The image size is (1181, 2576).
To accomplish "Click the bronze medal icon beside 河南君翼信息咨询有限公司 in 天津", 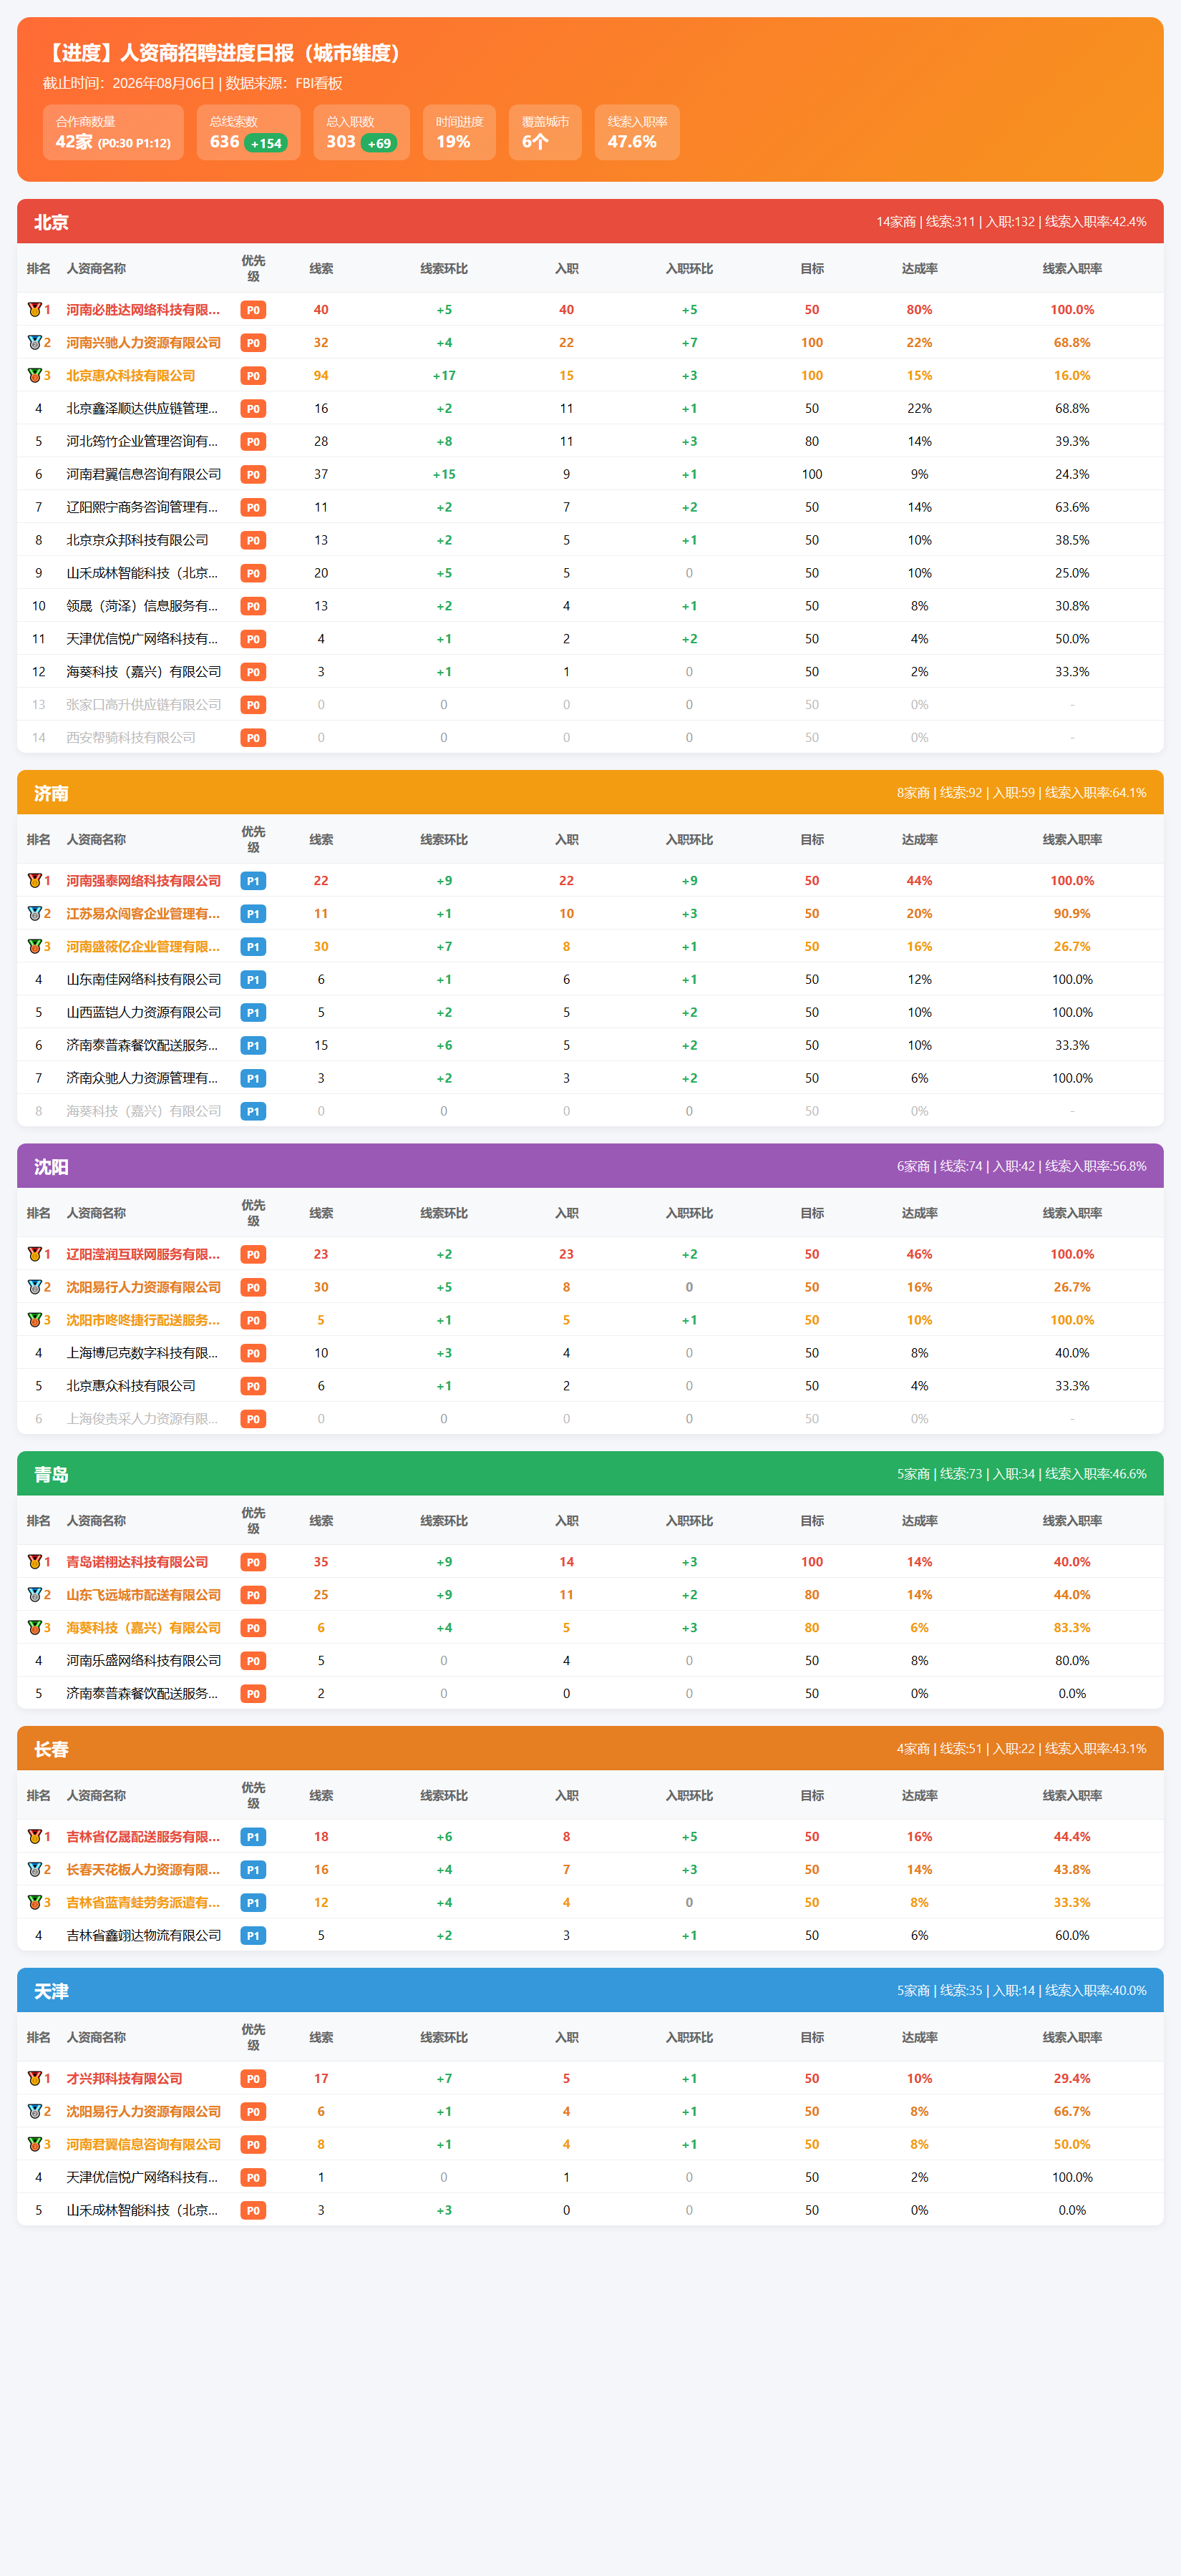I will point(35,2144).
